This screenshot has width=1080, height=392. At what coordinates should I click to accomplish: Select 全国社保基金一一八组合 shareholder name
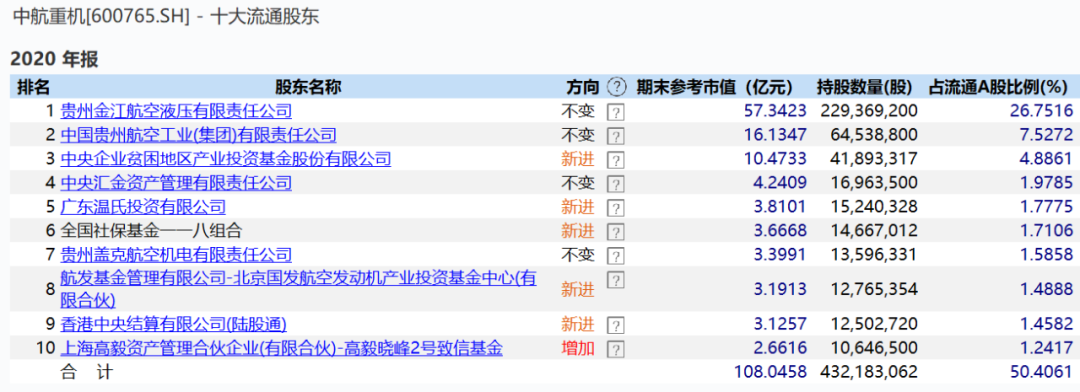[152, 230]
